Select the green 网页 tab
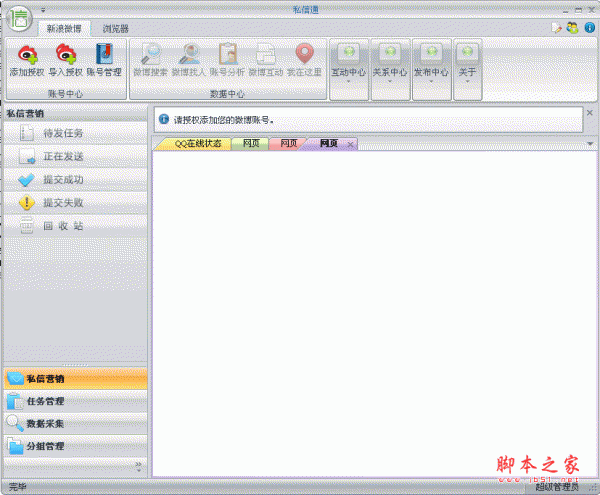 click(x=251, y=143)
